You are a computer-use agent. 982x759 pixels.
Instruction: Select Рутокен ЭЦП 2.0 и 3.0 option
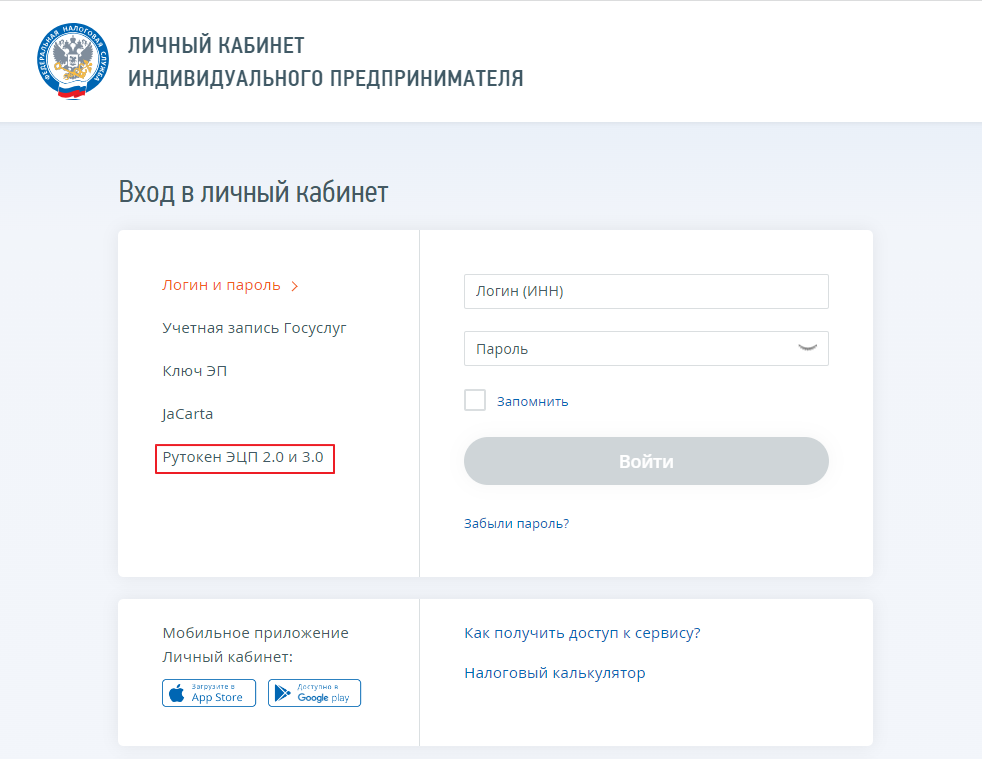243,457
